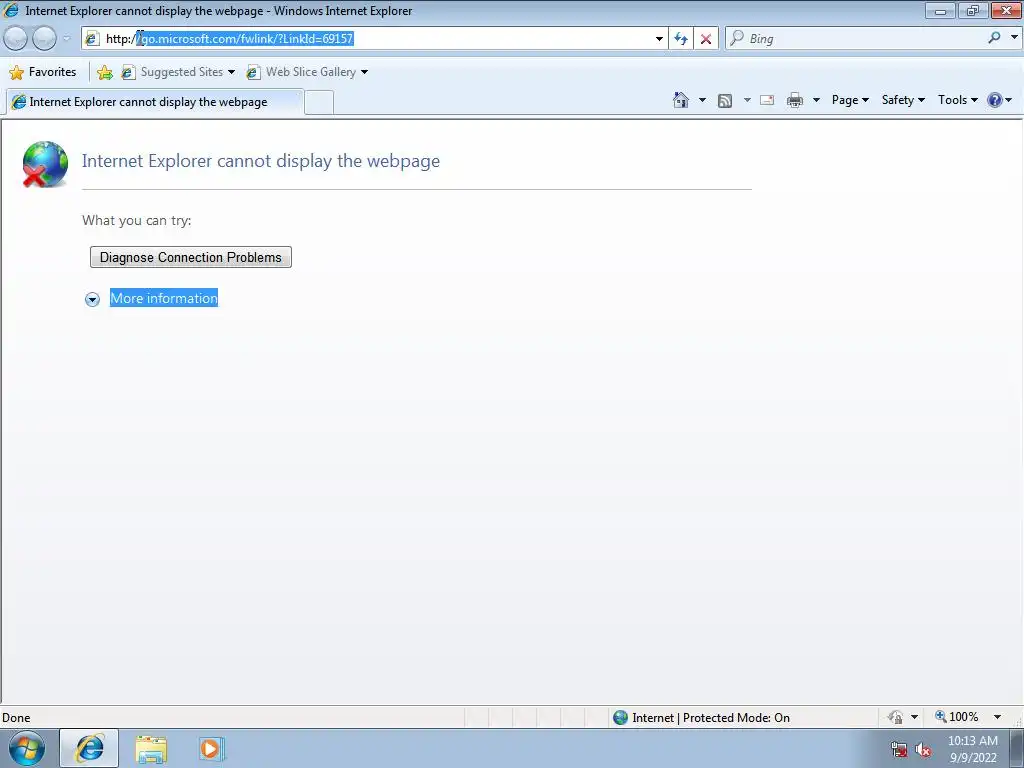Viewport: 1024px width, 768px height.
Task: Click the Internet zone globe in status bar
Action: tap(620, 718)
